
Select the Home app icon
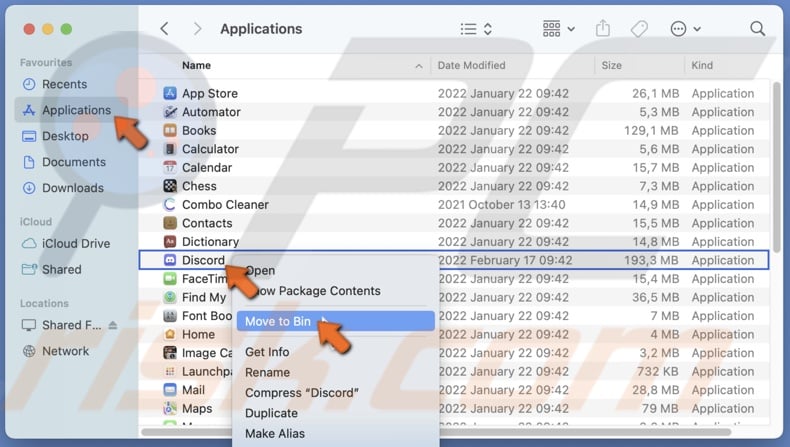(170, 335)
